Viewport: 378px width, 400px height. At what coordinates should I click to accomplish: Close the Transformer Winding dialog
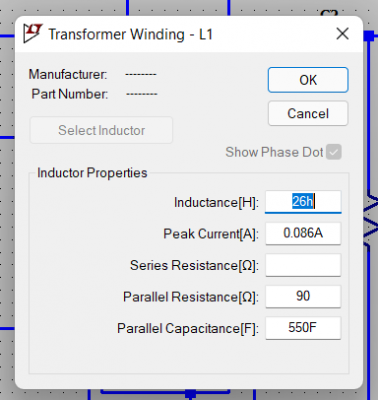click(x=342, y=34)
